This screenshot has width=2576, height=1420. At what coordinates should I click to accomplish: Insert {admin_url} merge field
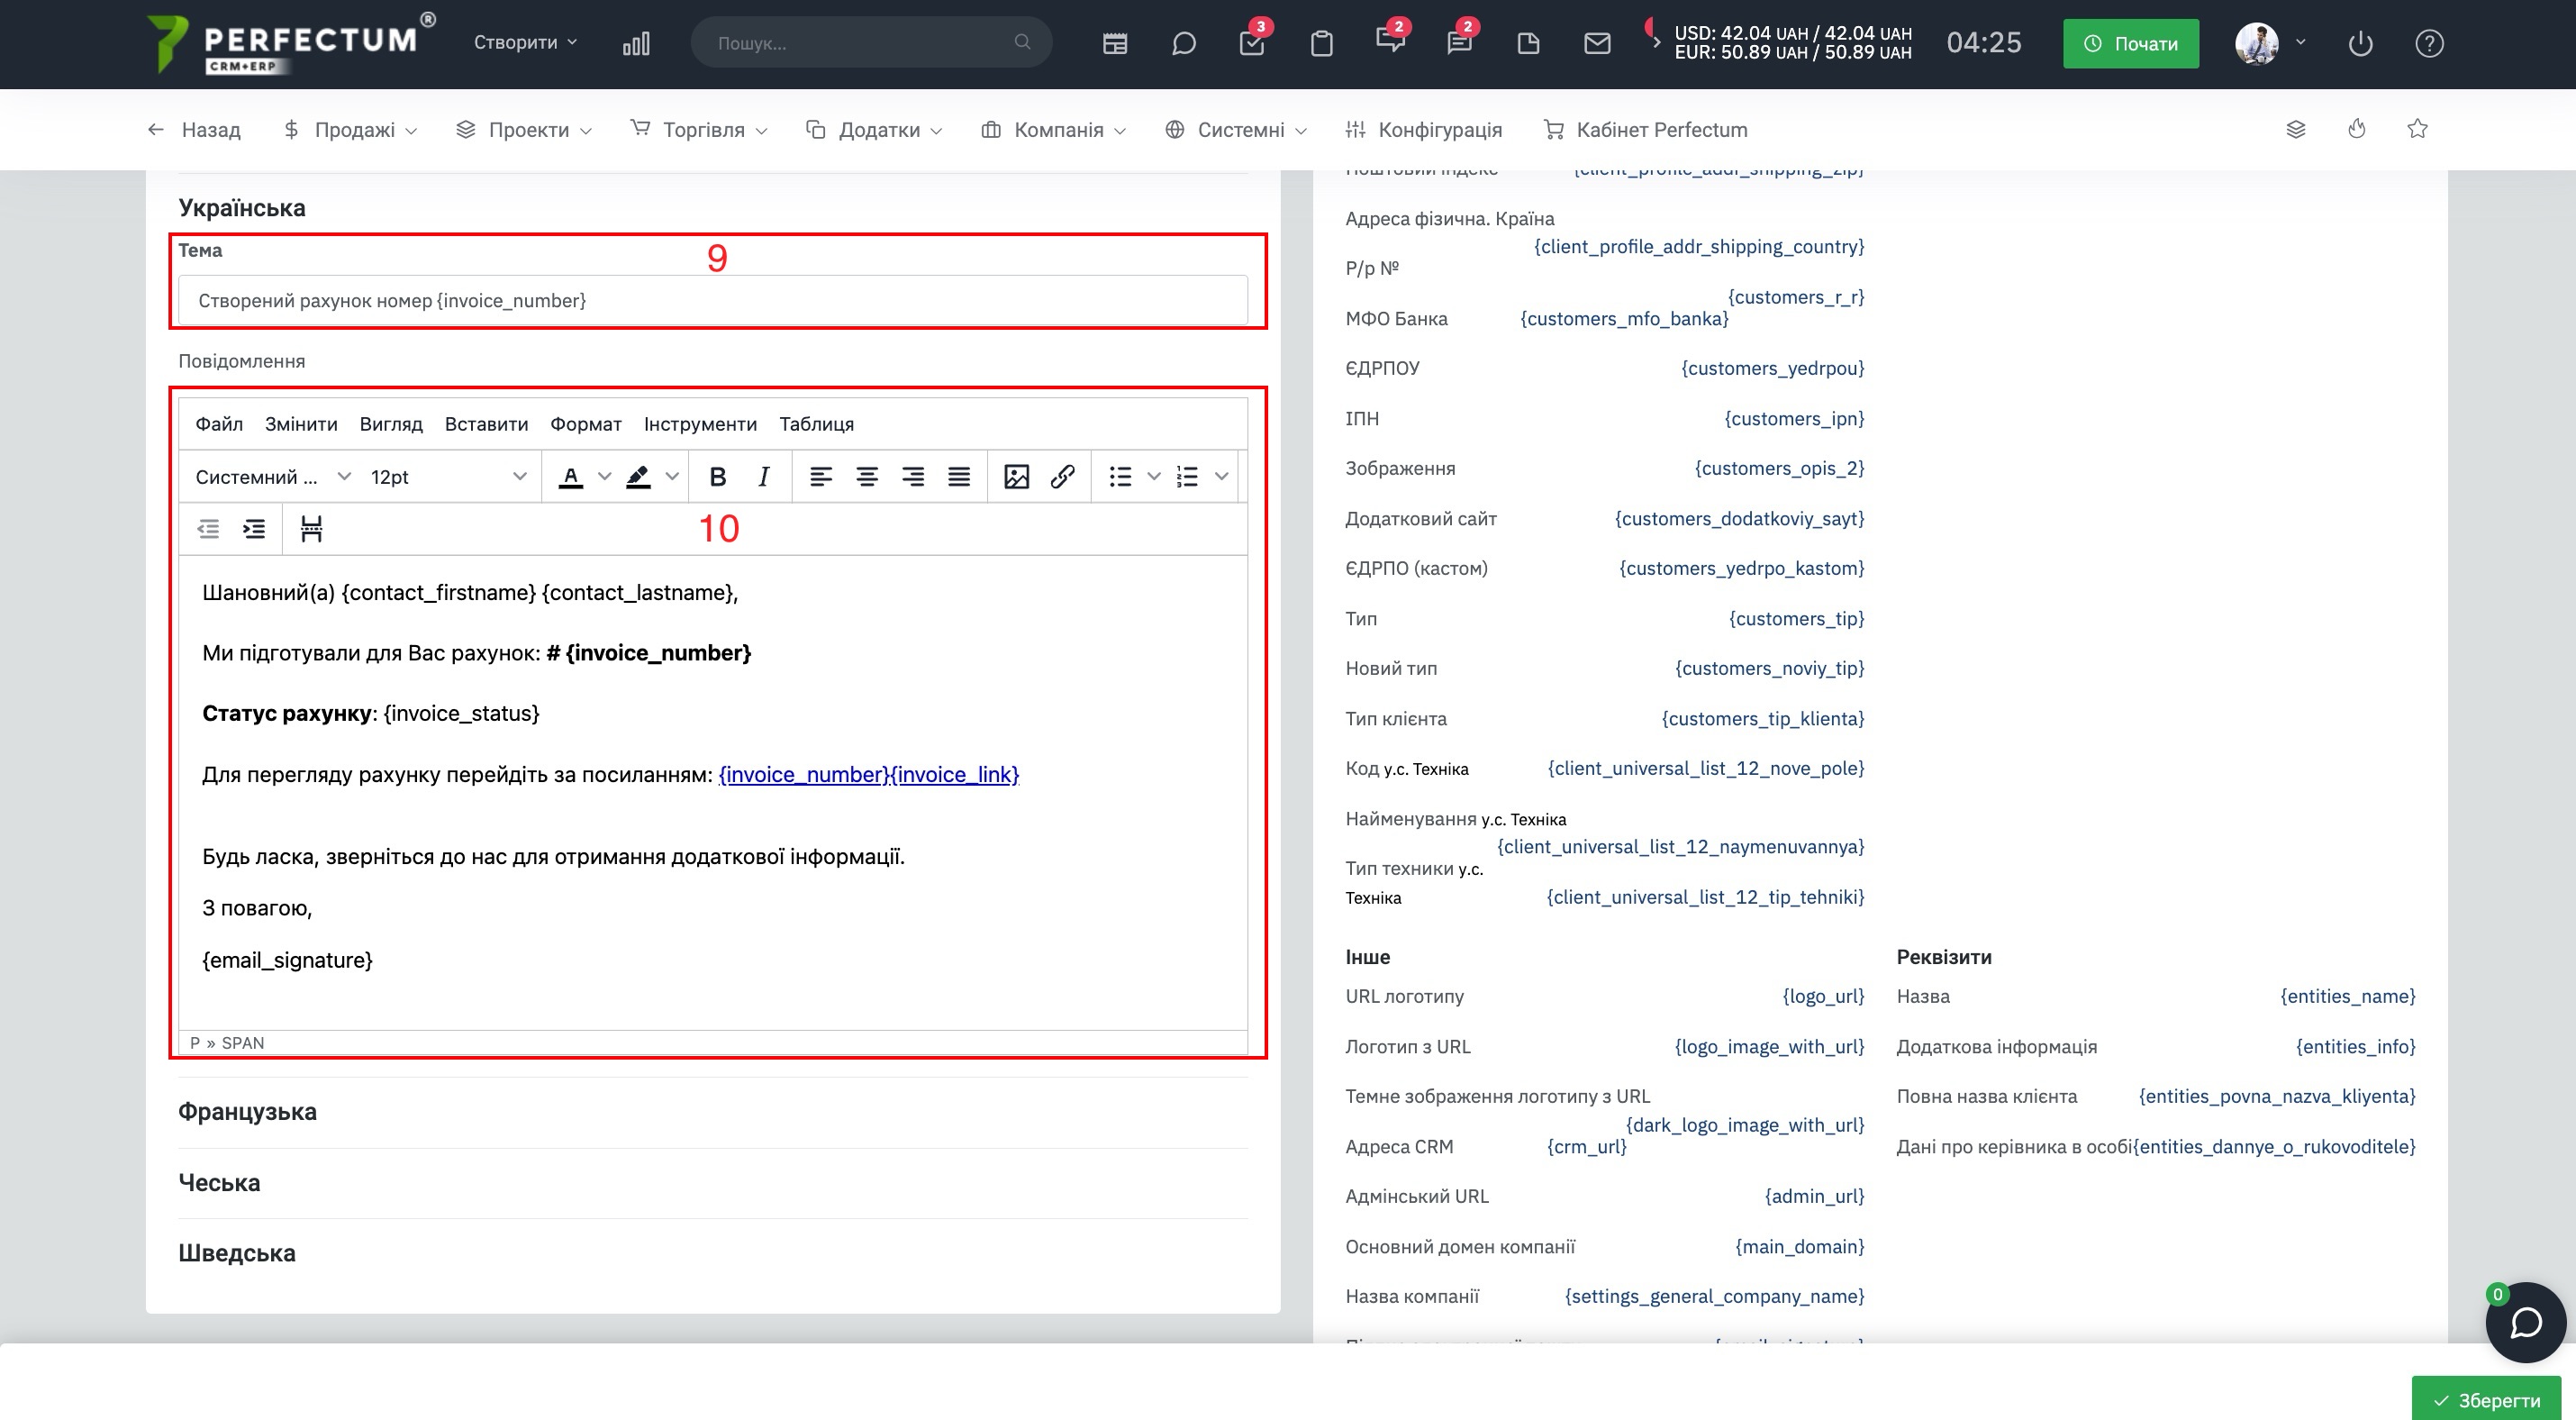[1814, 1196]
